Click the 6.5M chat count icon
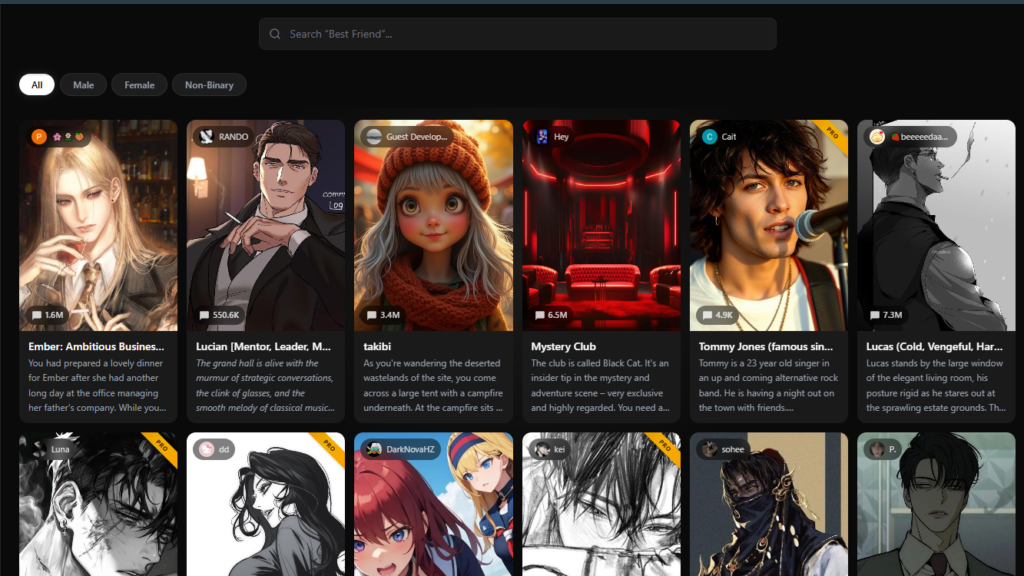Image resolution: width=1024 pixels, height=576 pixels. 539,315
